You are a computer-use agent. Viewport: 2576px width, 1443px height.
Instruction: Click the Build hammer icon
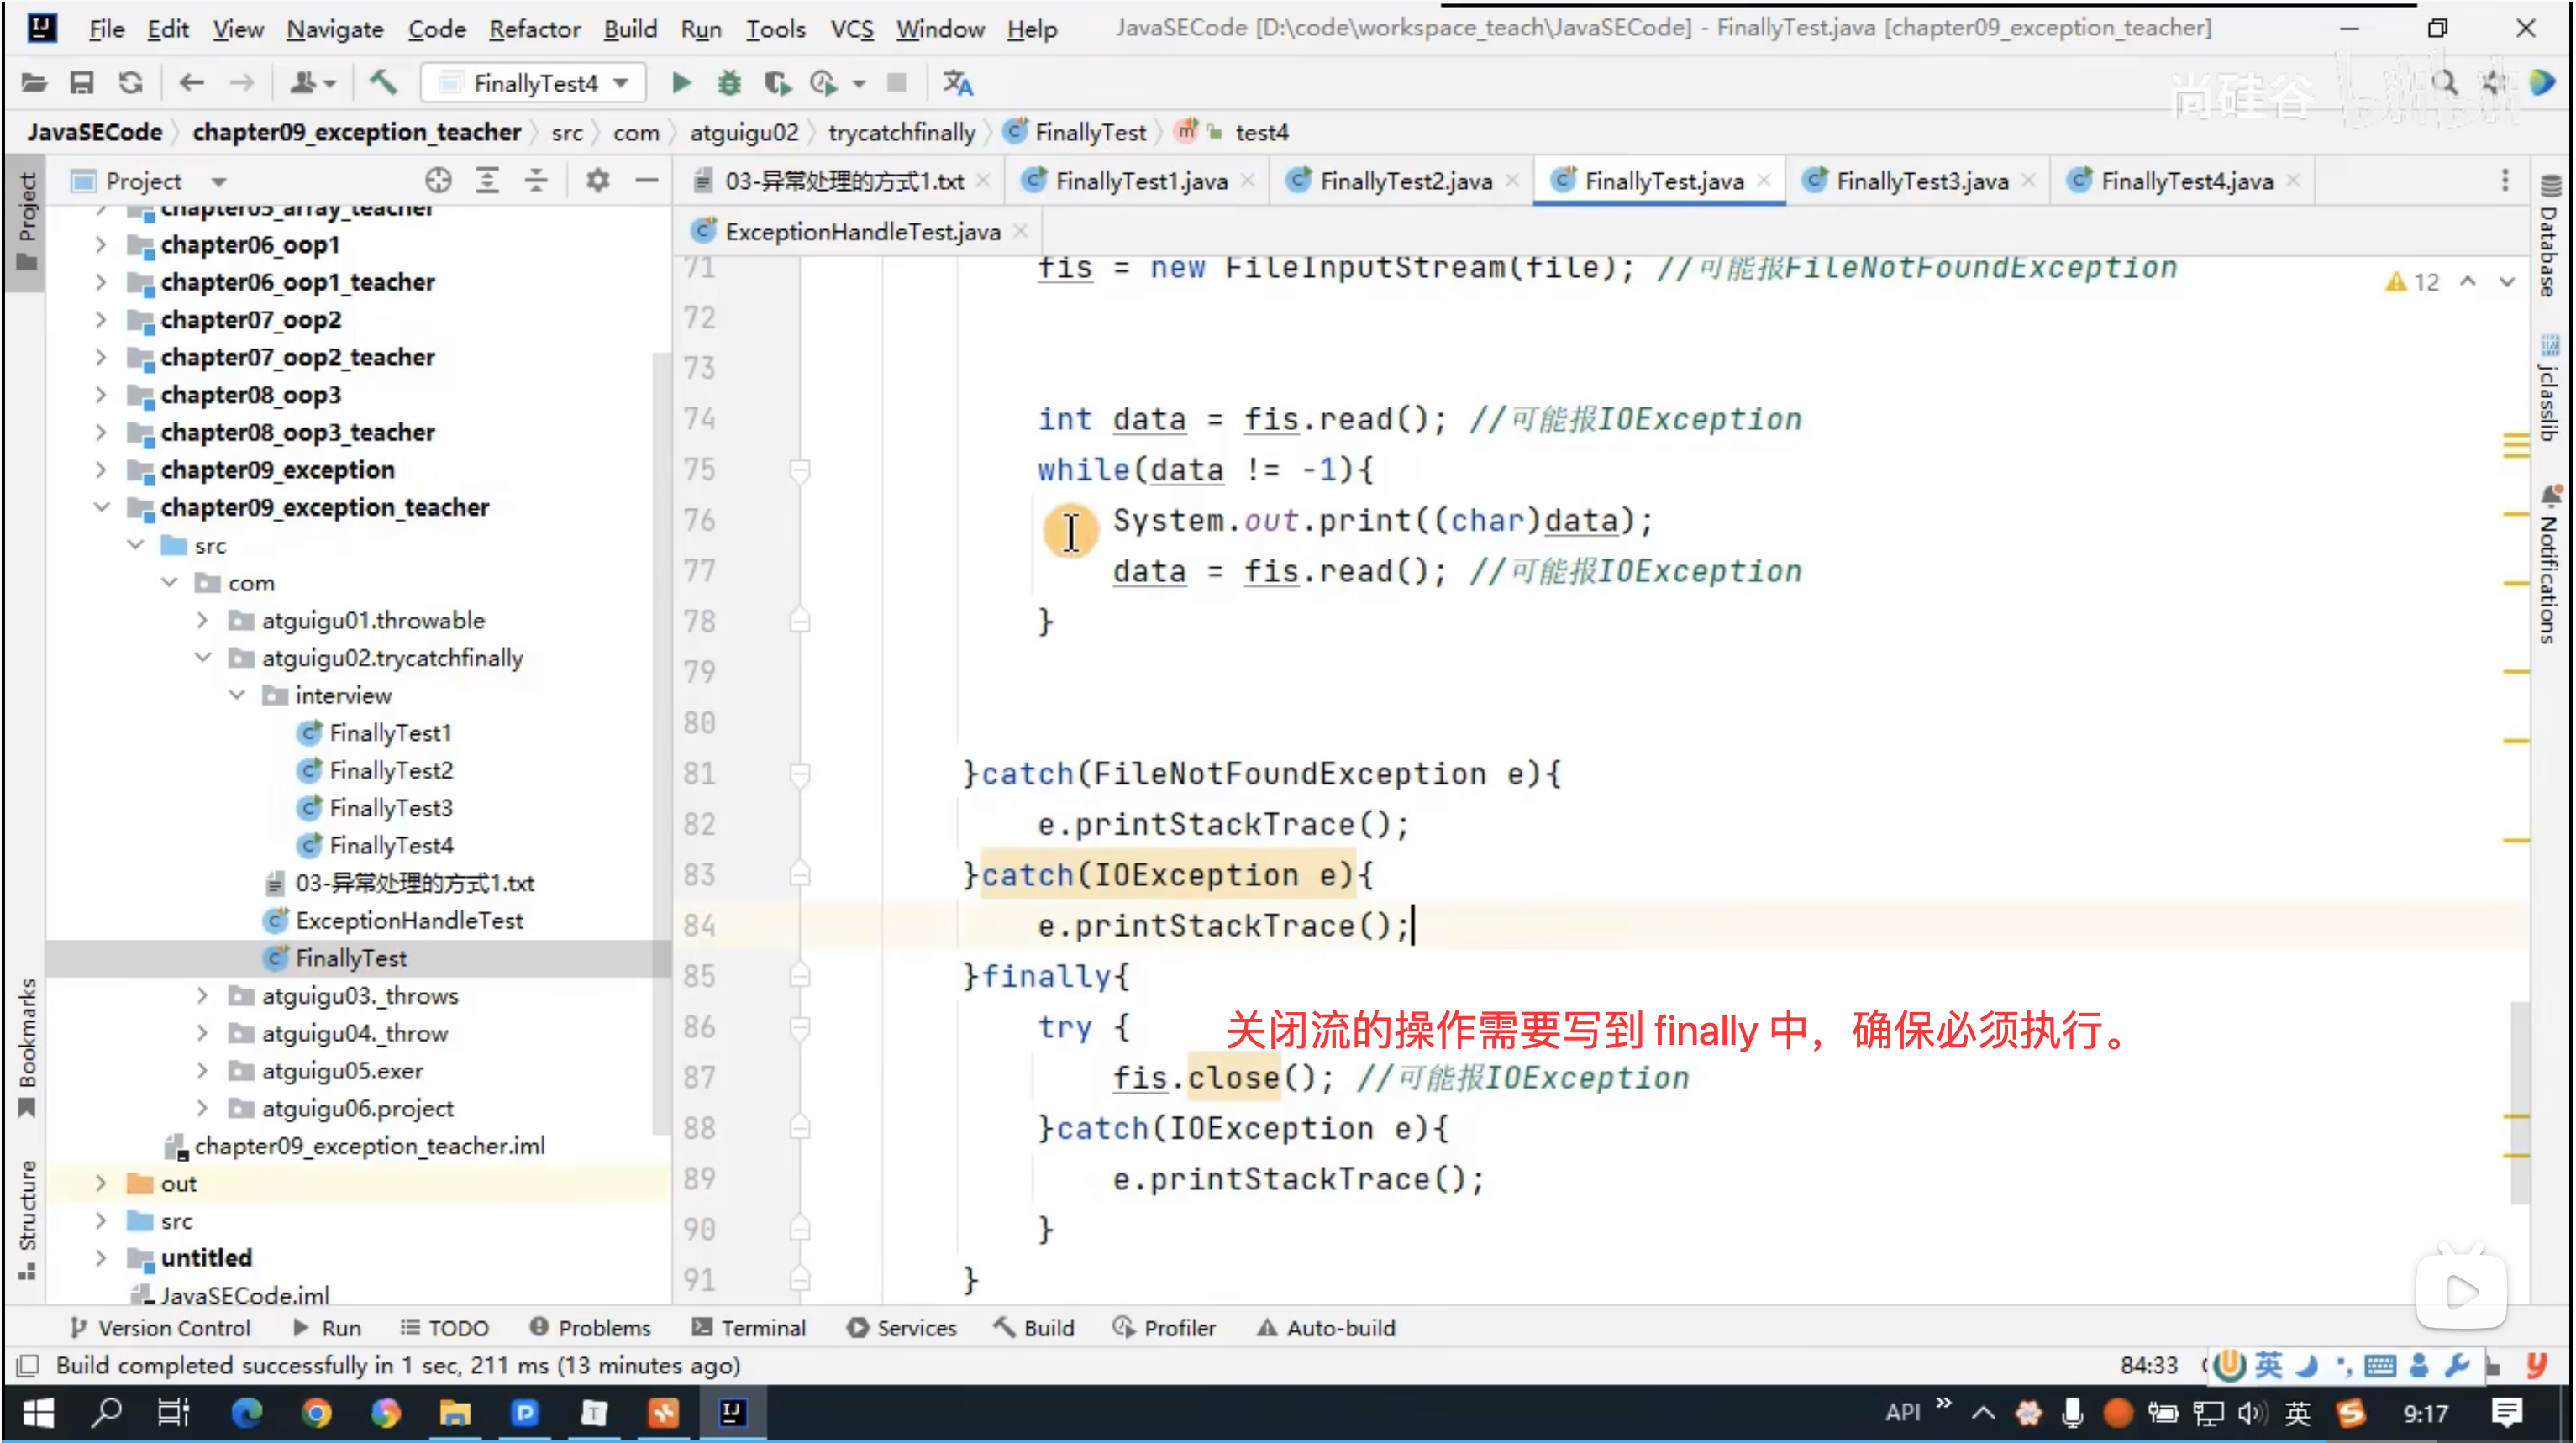tap(383, 83)
